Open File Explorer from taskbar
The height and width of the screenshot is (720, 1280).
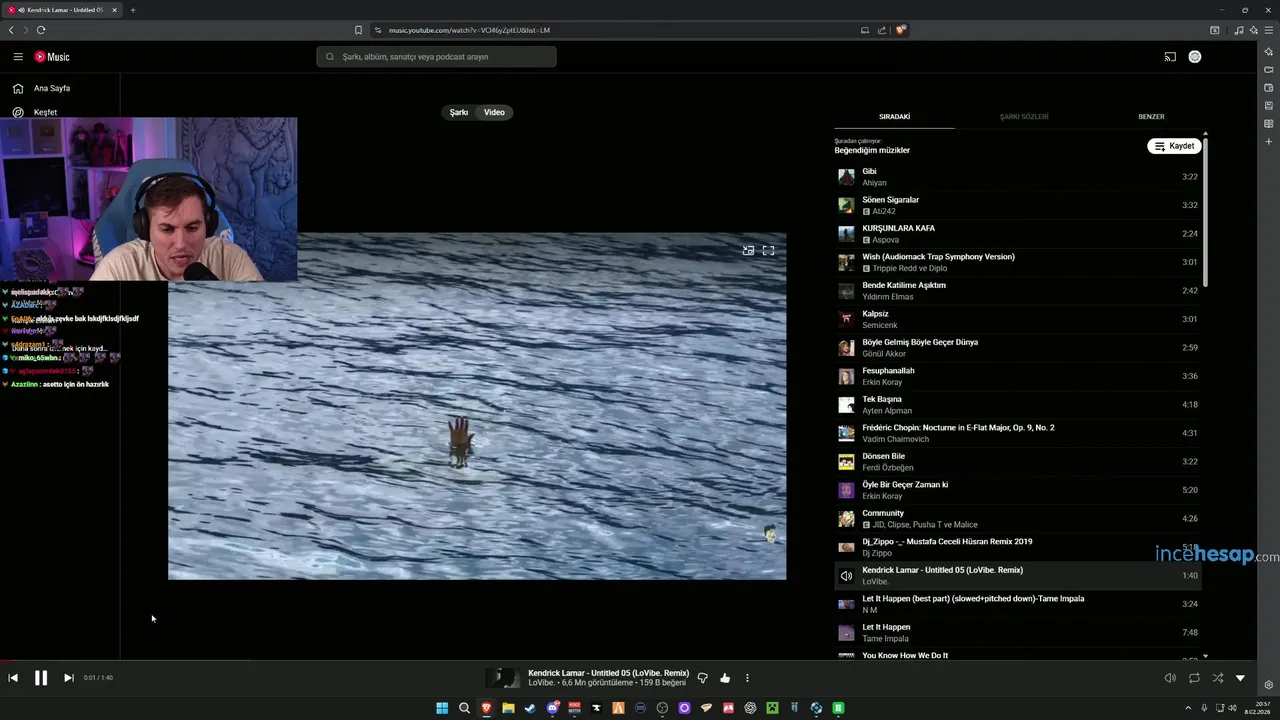508,708
